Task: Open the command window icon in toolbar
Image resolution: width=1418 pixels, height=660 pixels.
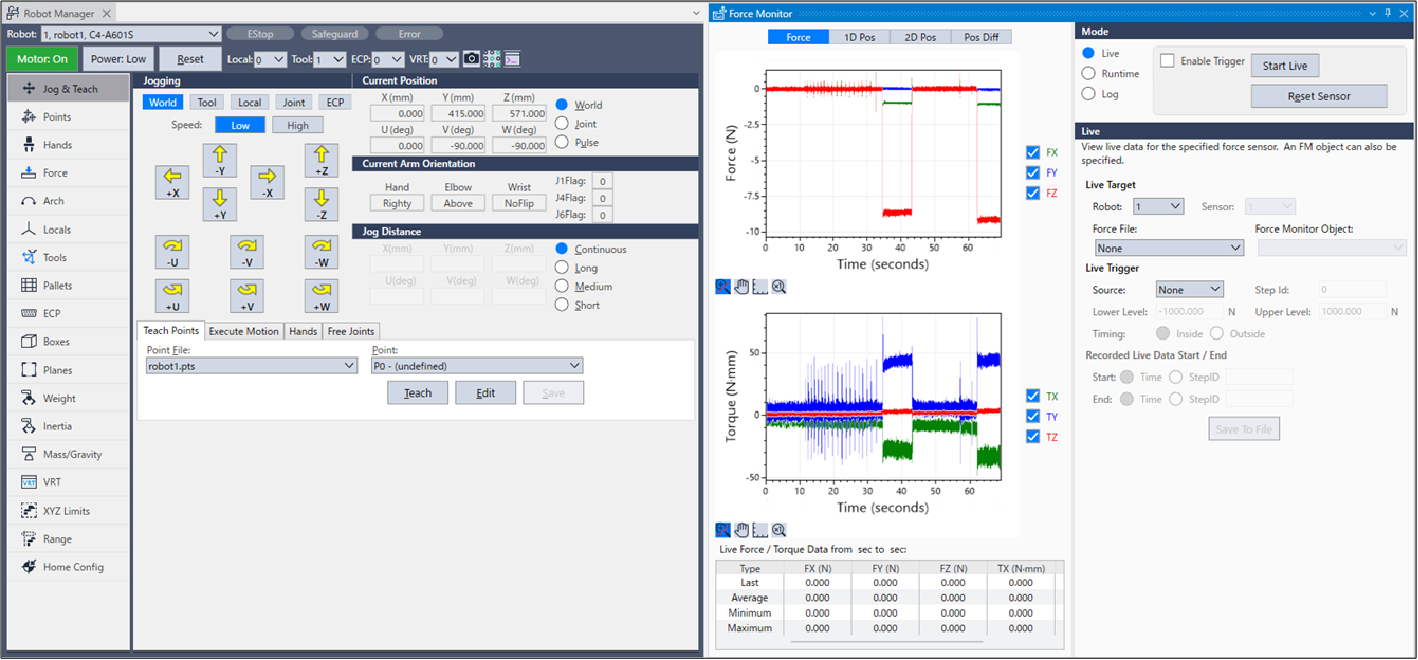Action: coord(512,59)
